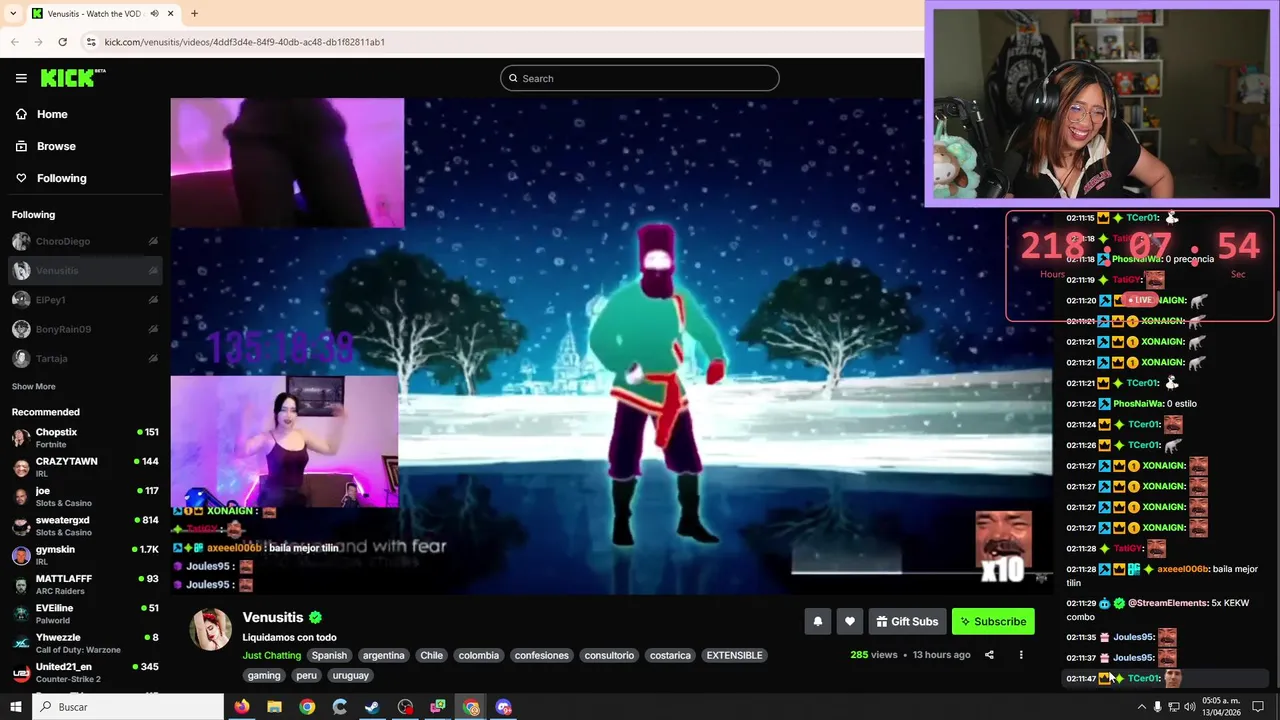Toggle notifications for BonyRain09
The height and width of the screenshot is (720, 1280).
click(x=153, y=329)
